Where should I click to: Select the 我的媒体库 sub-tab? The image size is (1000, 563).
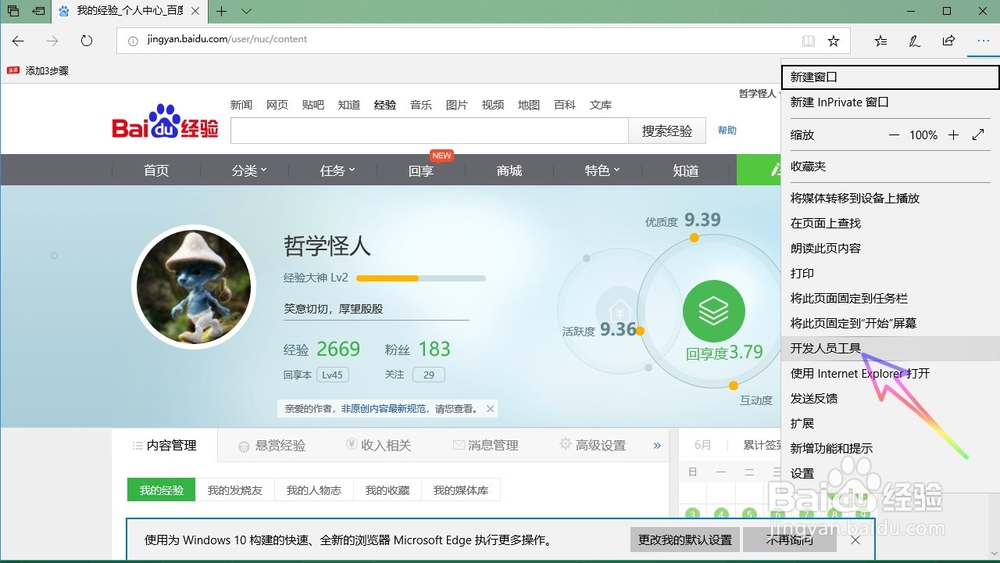click(x=460, y=490)
